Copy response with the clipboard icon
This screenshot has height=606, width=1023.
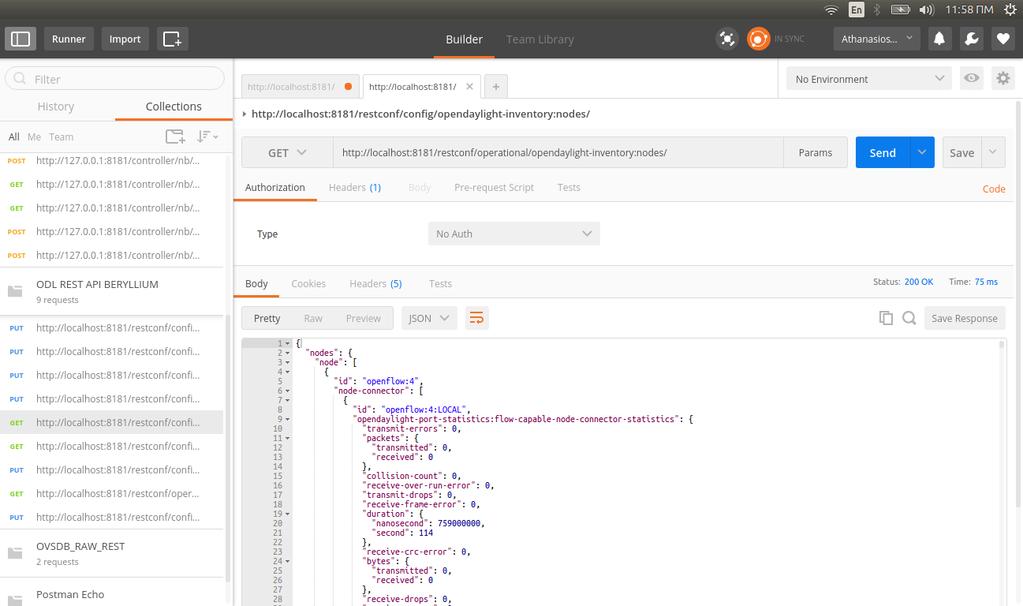pyautogui.click(x=885, y=318)
